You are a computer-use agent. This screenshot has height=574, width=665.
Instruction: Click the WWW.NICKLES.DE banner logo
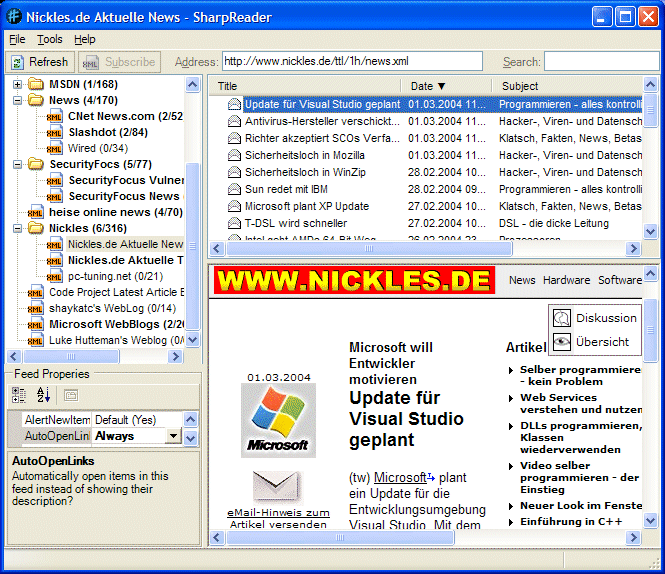pos(355,280)
